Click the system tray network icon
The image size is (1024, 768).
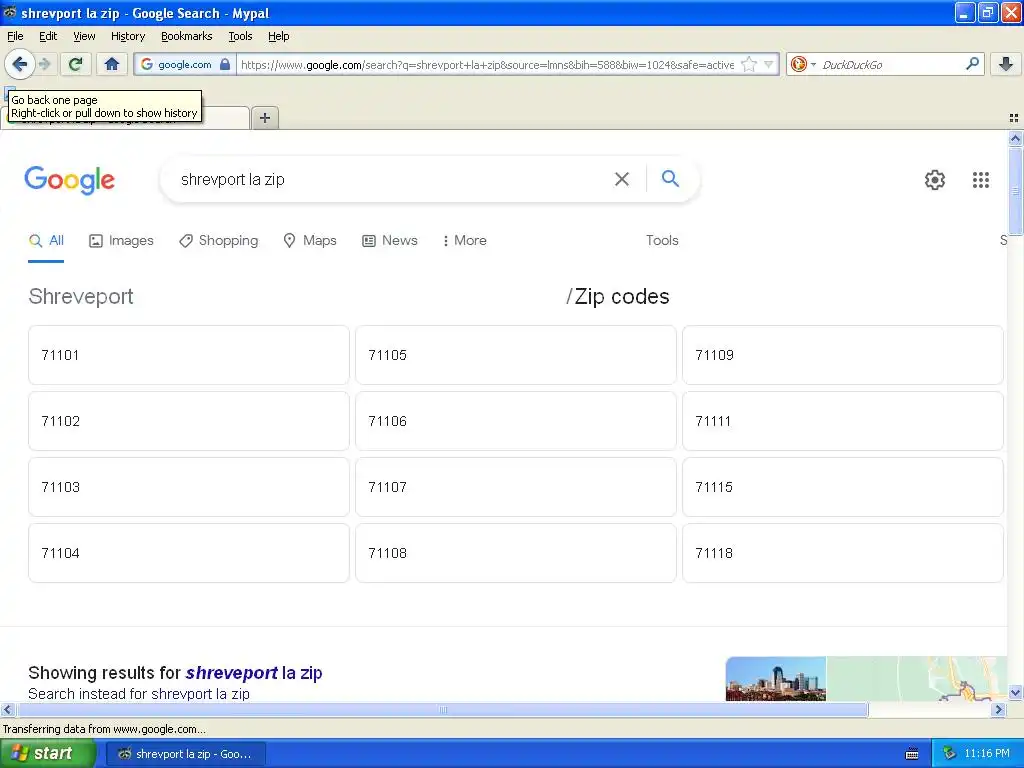pyautogui.click(x=949, y=754)
